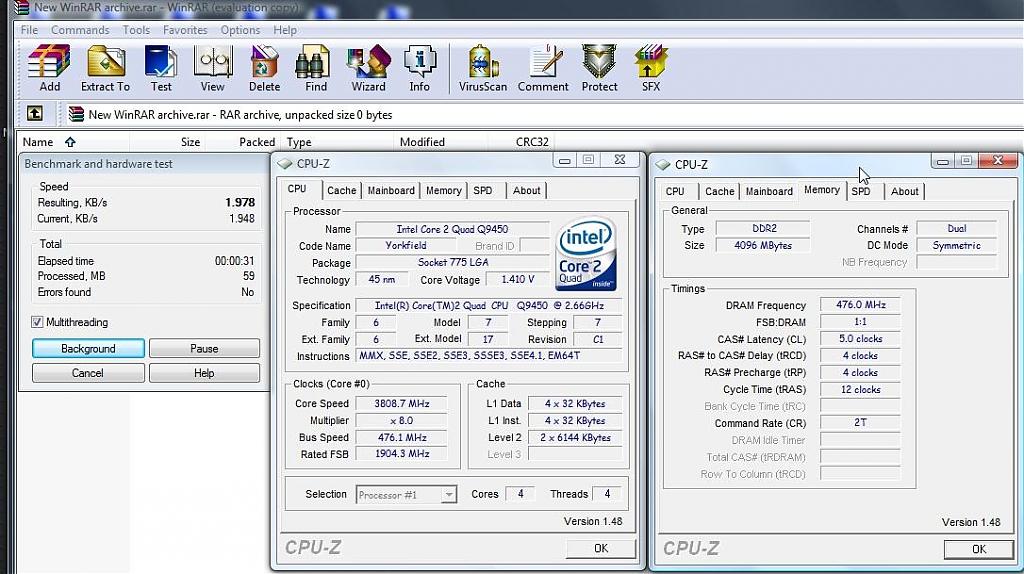
Task: Click the right CPU-Z window title icon
Action: 663,165
